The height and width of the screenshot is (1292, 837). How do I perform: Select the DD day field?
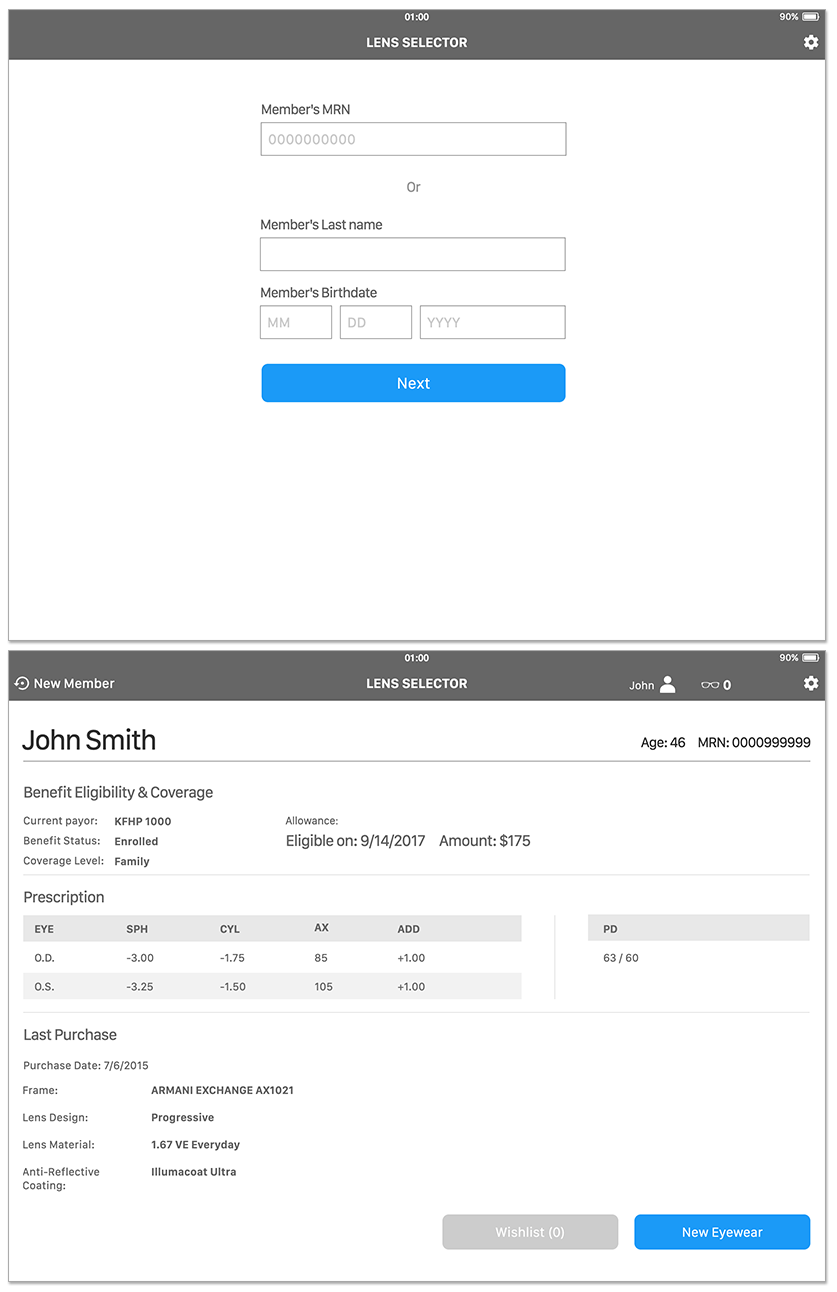[375, 322]
